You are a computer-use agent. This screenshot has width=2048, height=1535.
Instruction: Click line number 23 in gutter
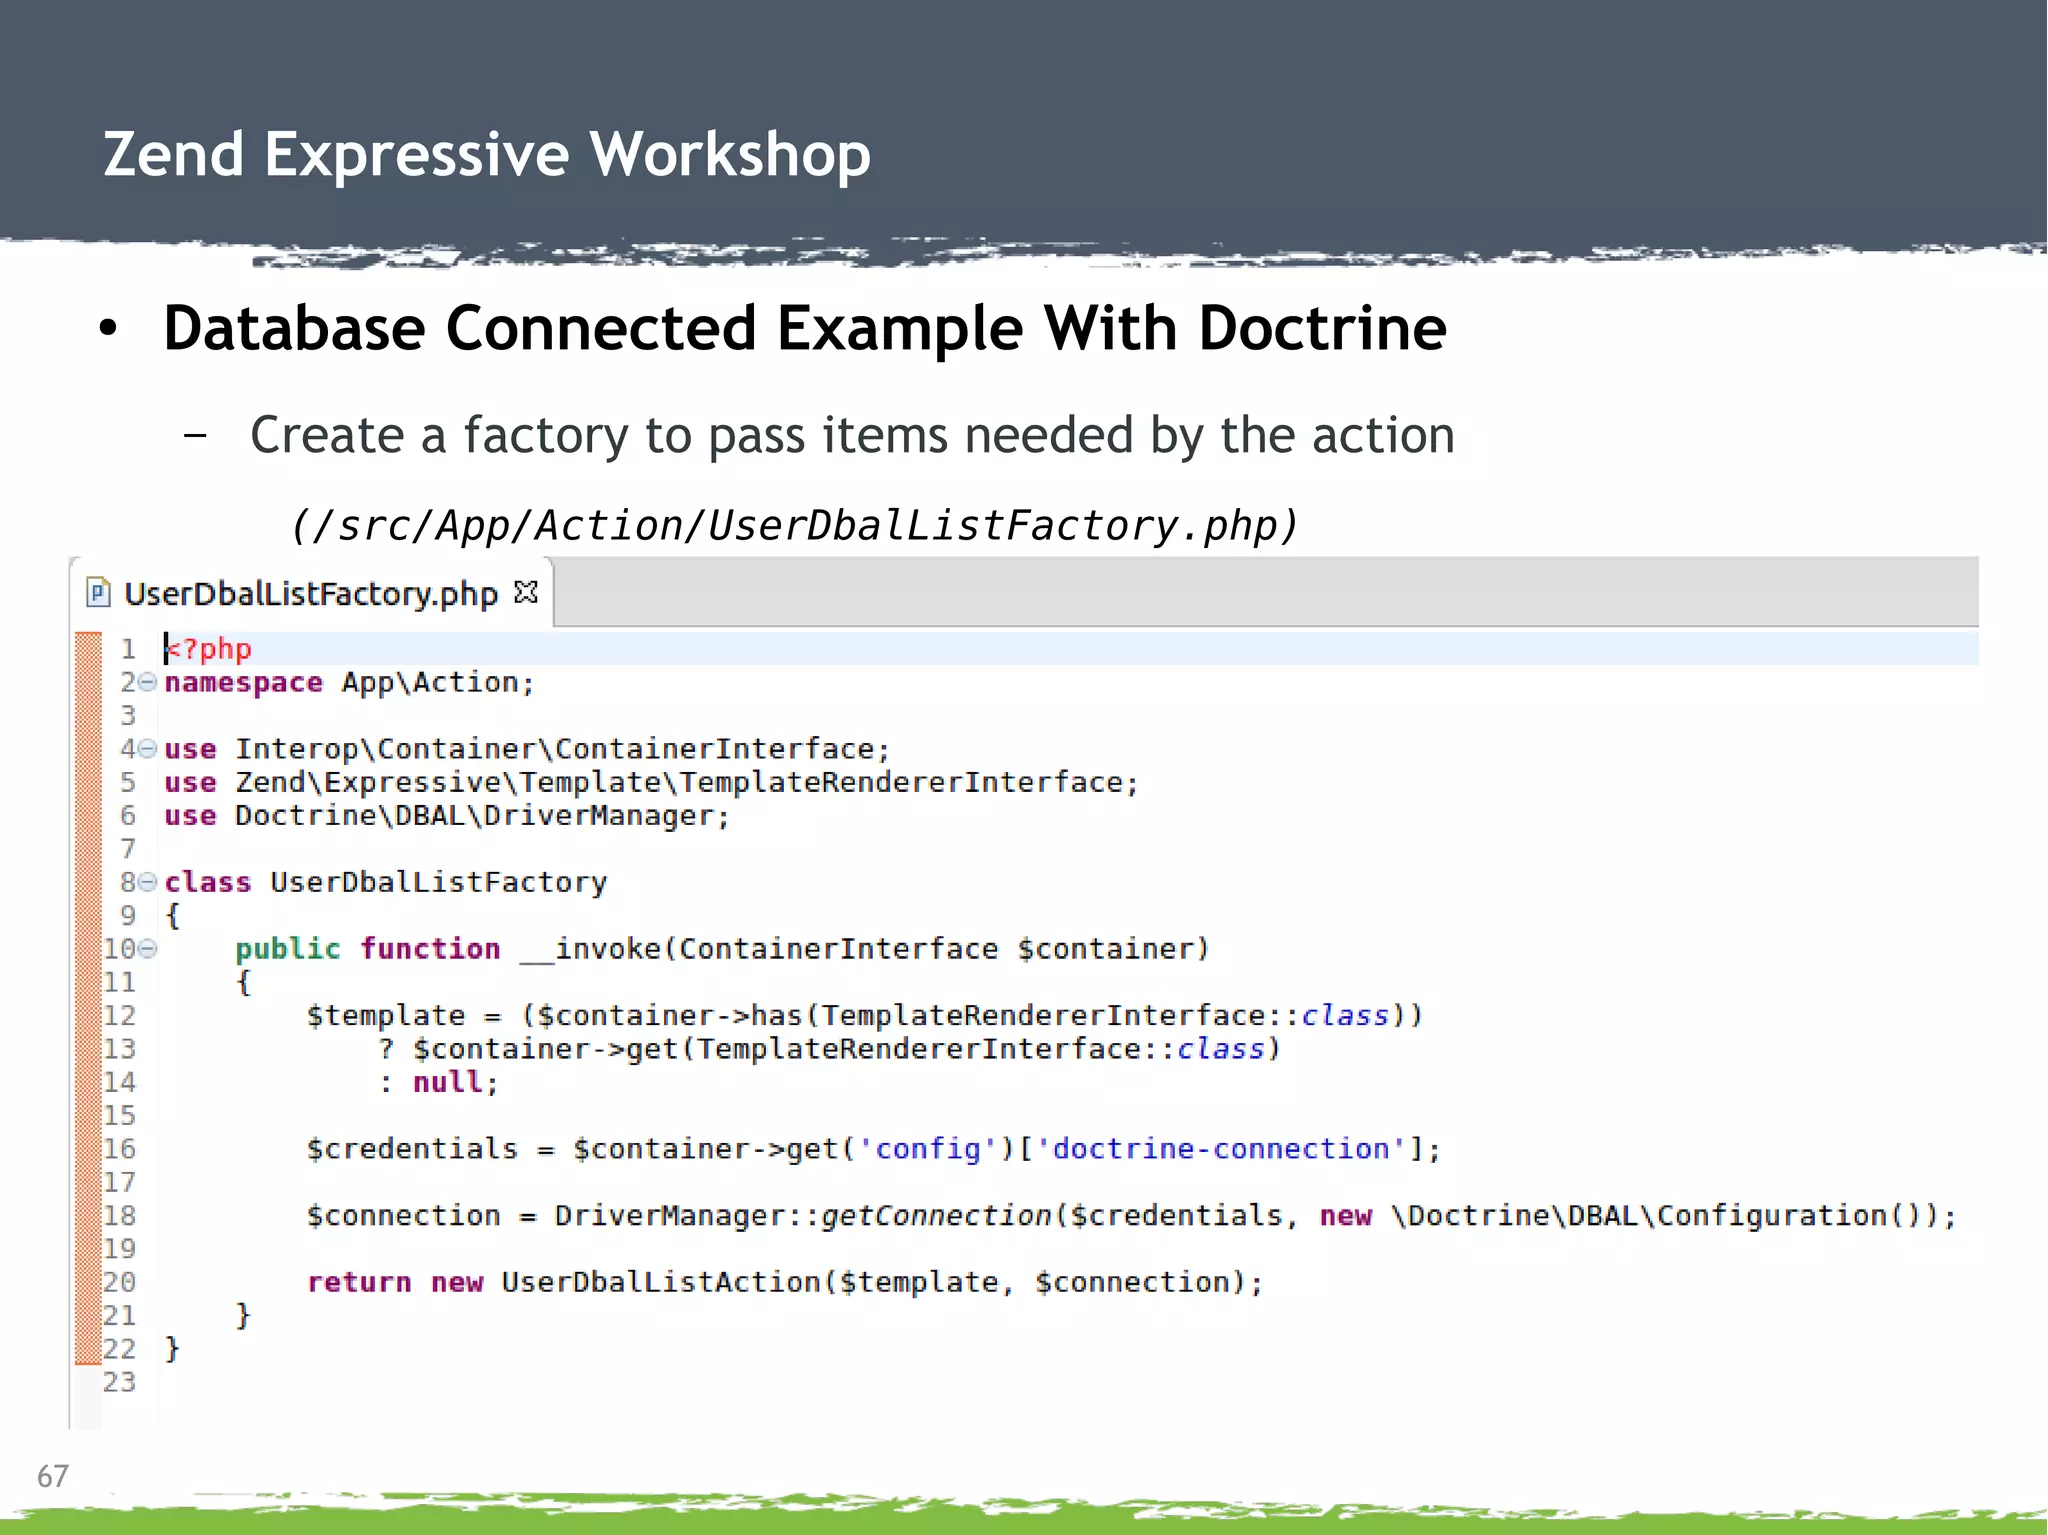[x=119, y=1382]
